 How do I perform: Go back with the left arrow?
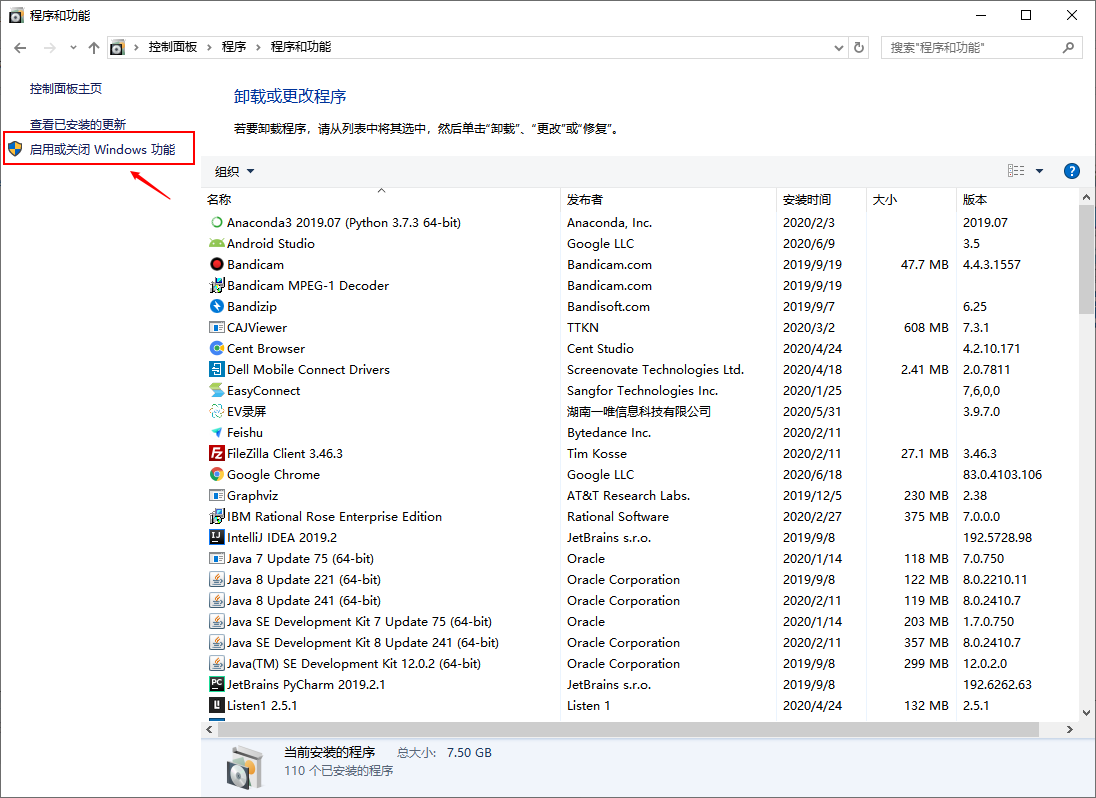pyautogui.click(x=20, y=48)
